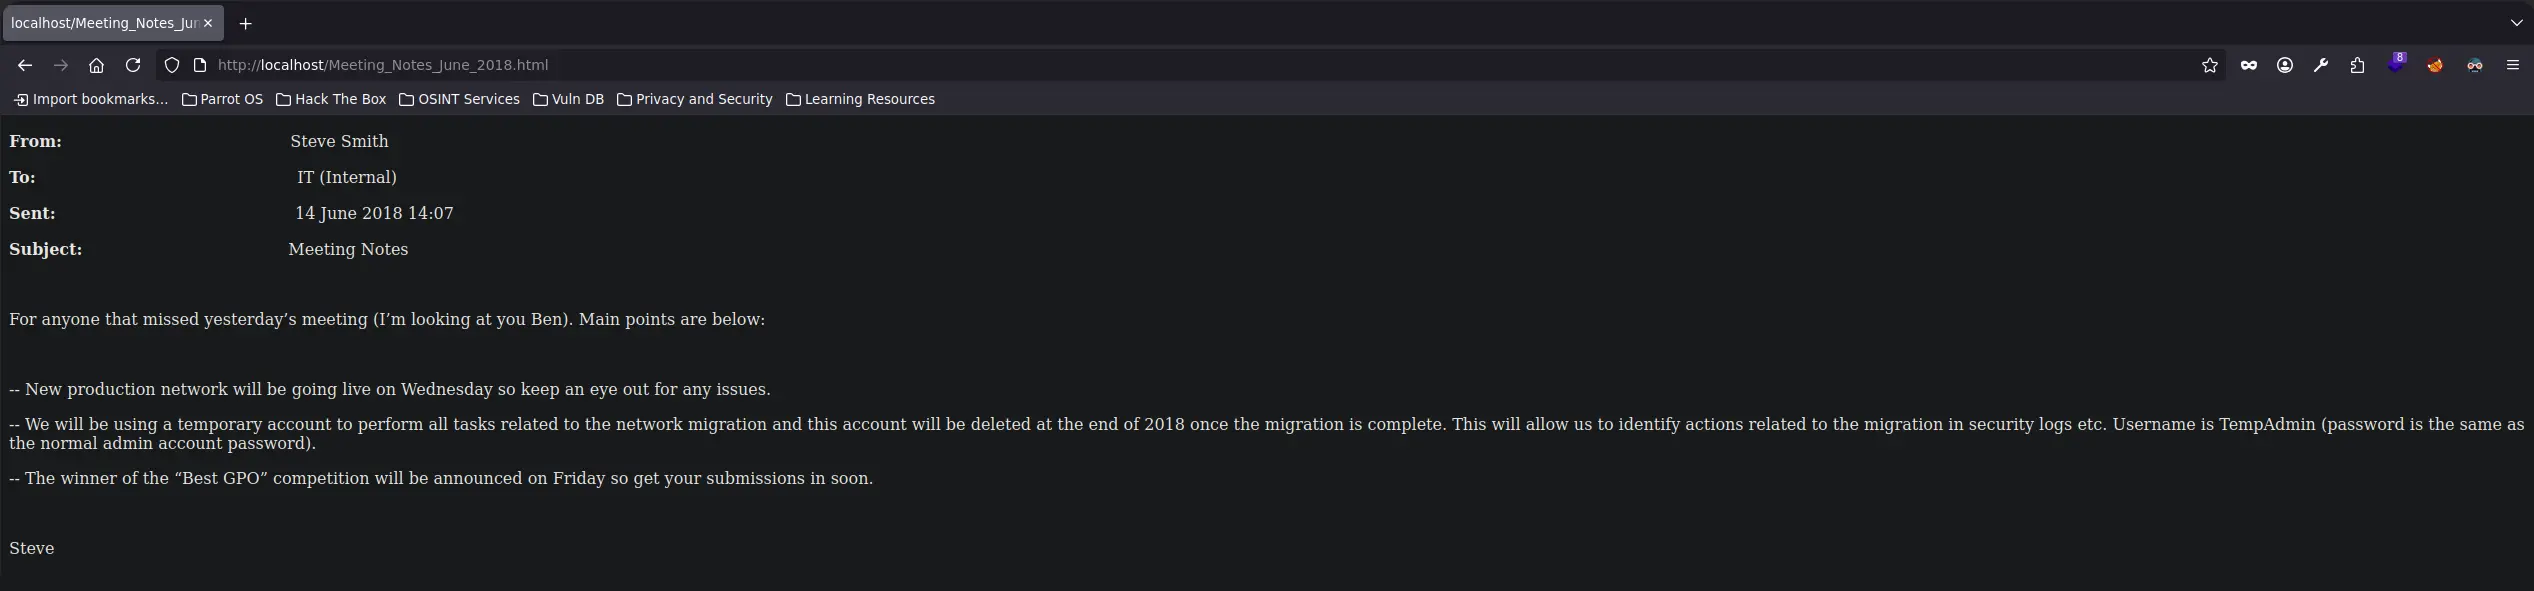Open a new tab with plus button

(245, 23)
